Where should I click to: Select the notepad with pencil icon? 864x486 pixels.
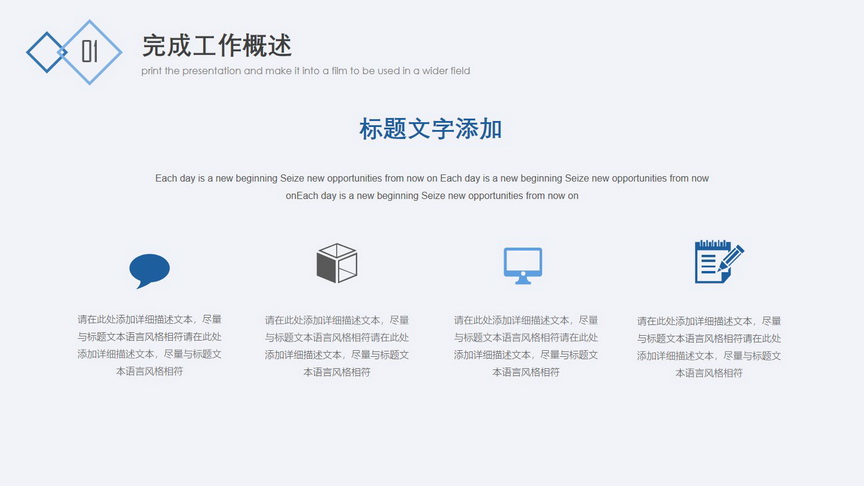click(719, 262)
